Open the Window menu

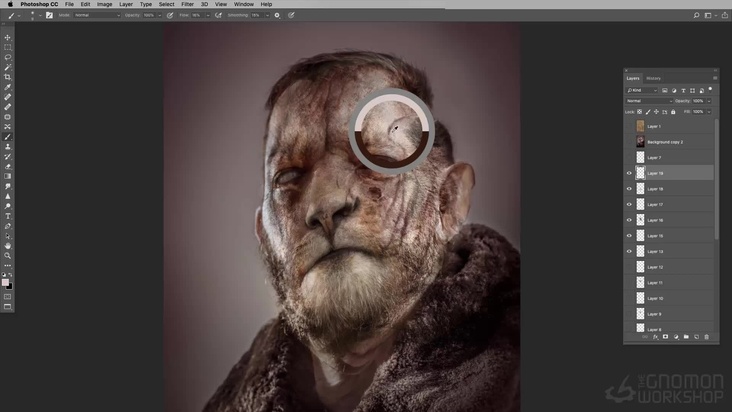point(243,4)
